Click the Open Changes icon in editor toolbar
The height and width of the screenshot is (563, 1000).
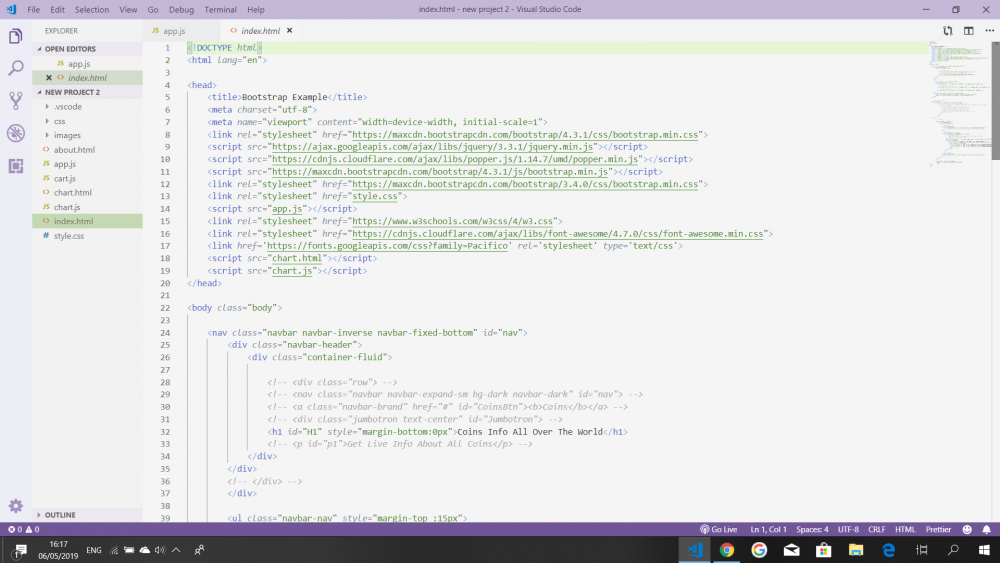coord(948,31)
